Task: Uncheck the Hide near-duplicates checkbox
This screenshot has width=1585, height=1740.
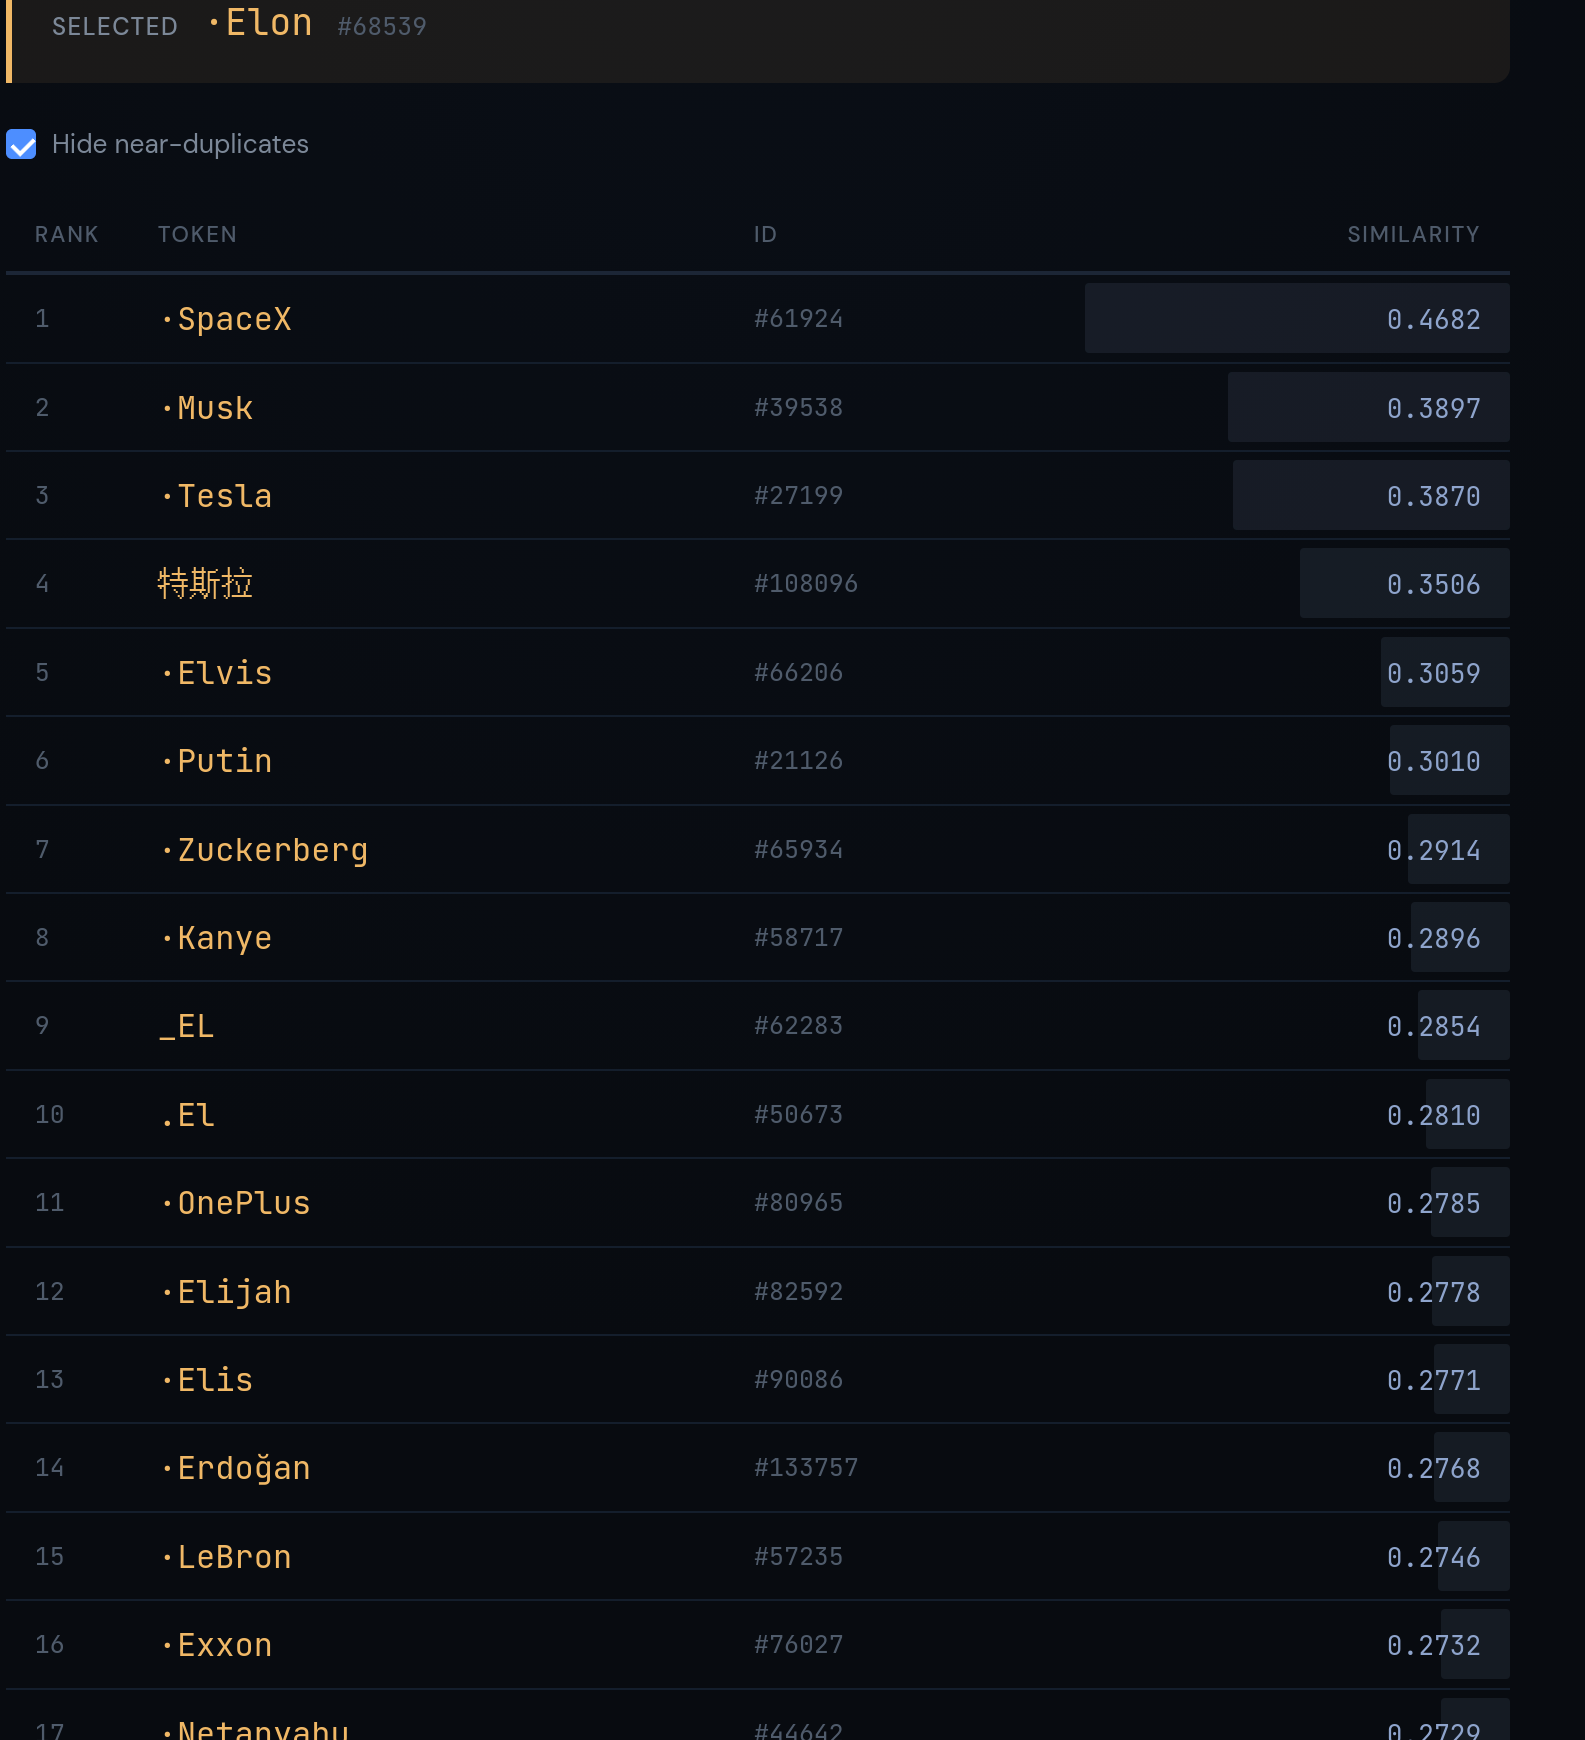Action: tap(21, 144)
